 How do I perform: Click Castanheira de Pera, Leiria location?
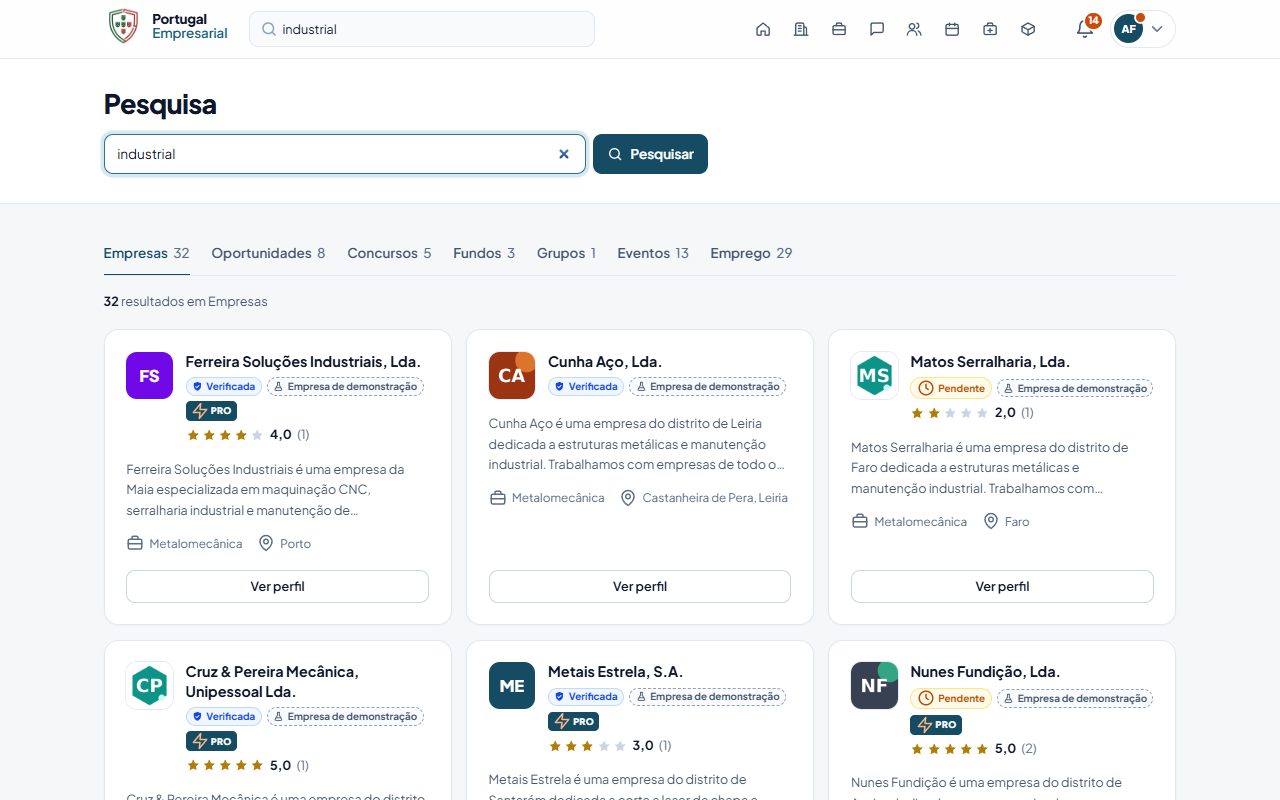pos(704,498)
